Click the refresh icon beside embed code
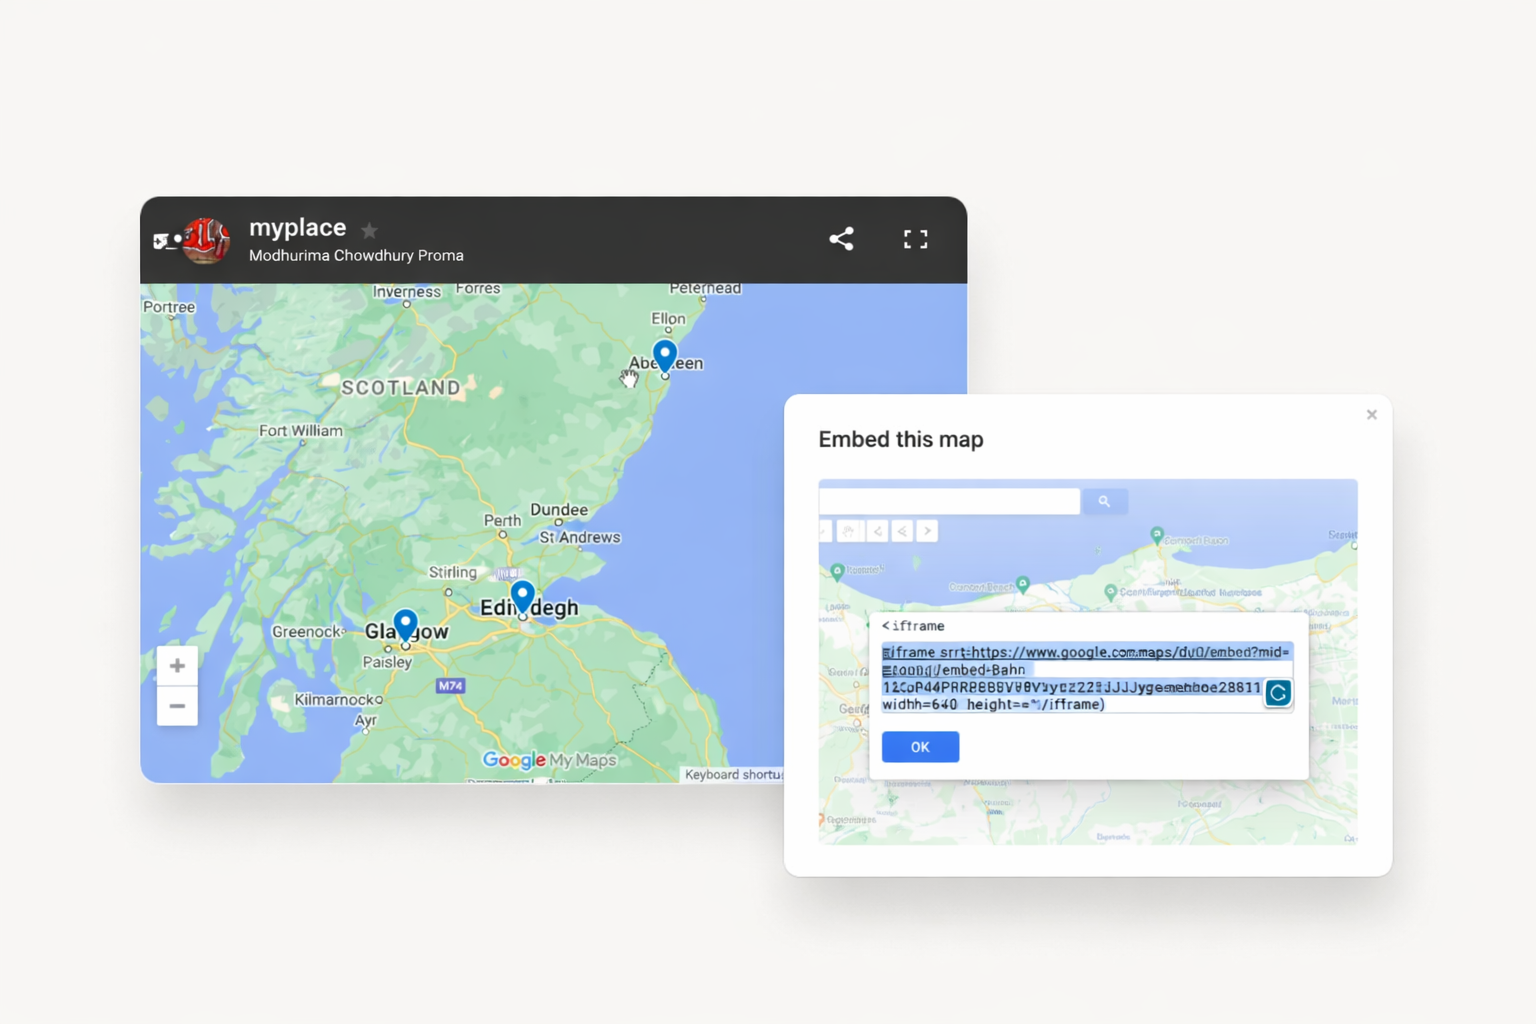The height and width of the screenshot is (1024, 1536). click(x=1278, y=693)
